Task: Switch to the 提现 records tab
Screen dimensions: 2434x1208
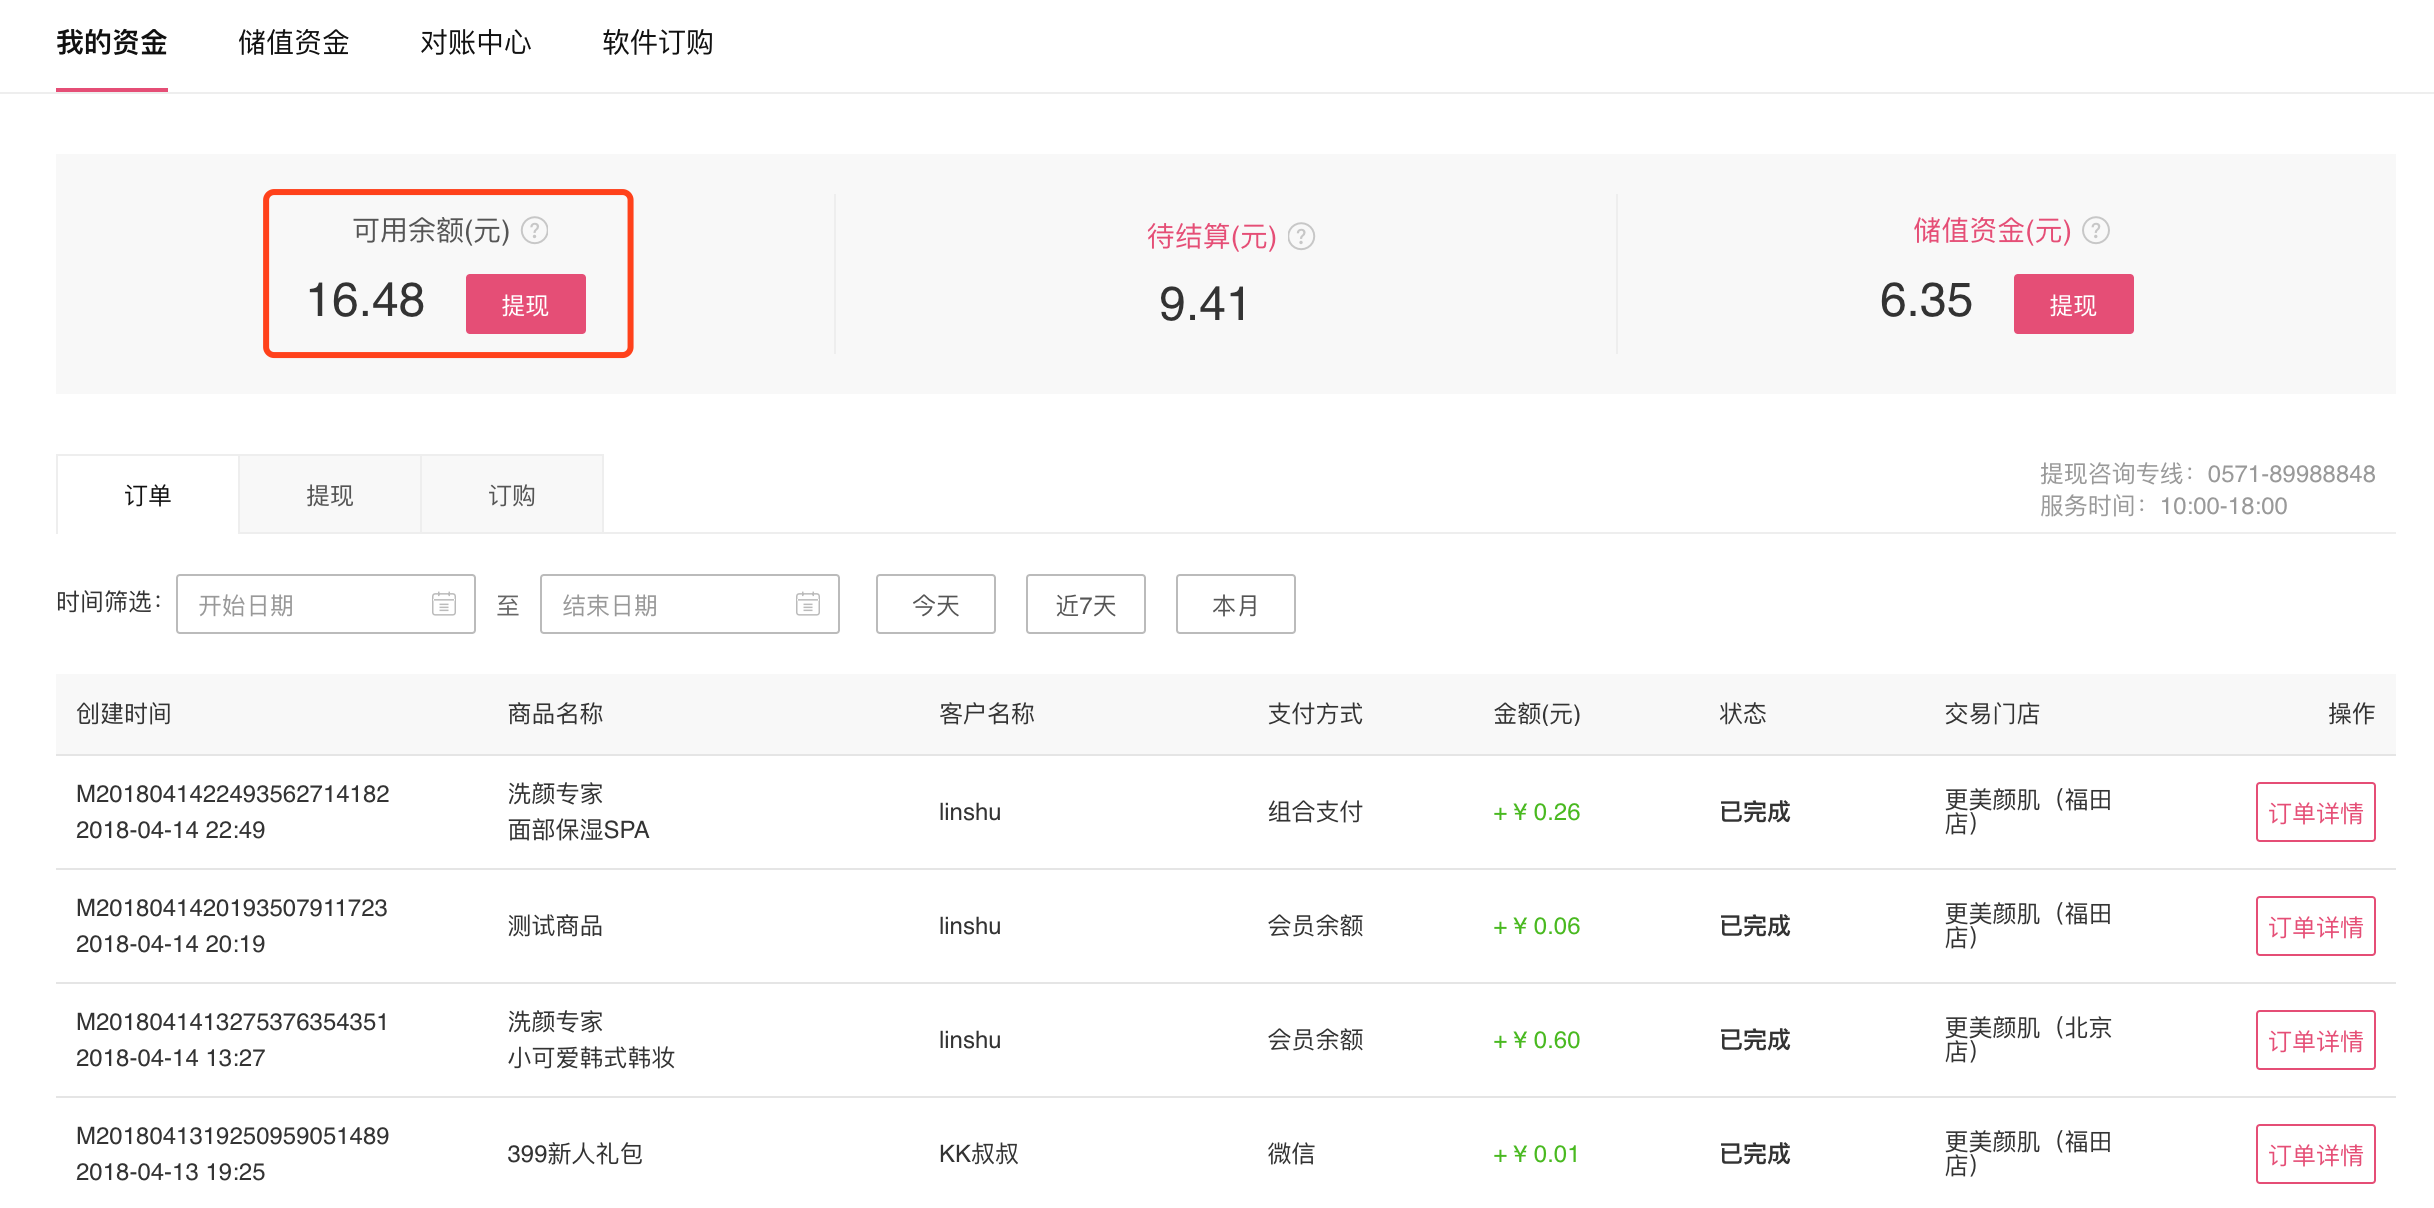Action: [329, 494]
